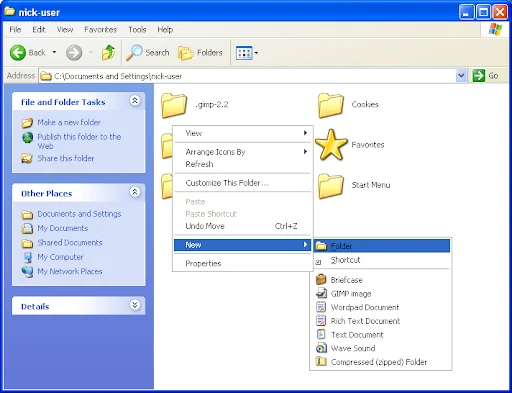The width and height of the screenshot is (512, 393).
Task: Click the Windows flag logo icon
Action: coord(495,29)
